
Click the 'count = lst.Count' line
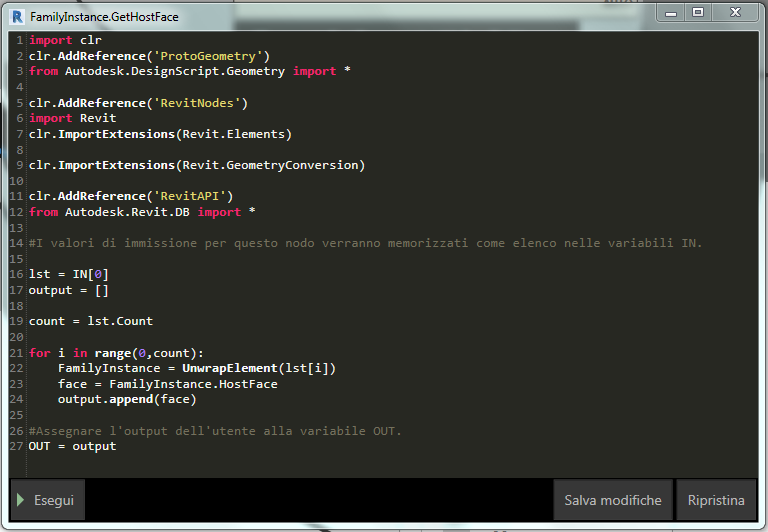[90, 321]
